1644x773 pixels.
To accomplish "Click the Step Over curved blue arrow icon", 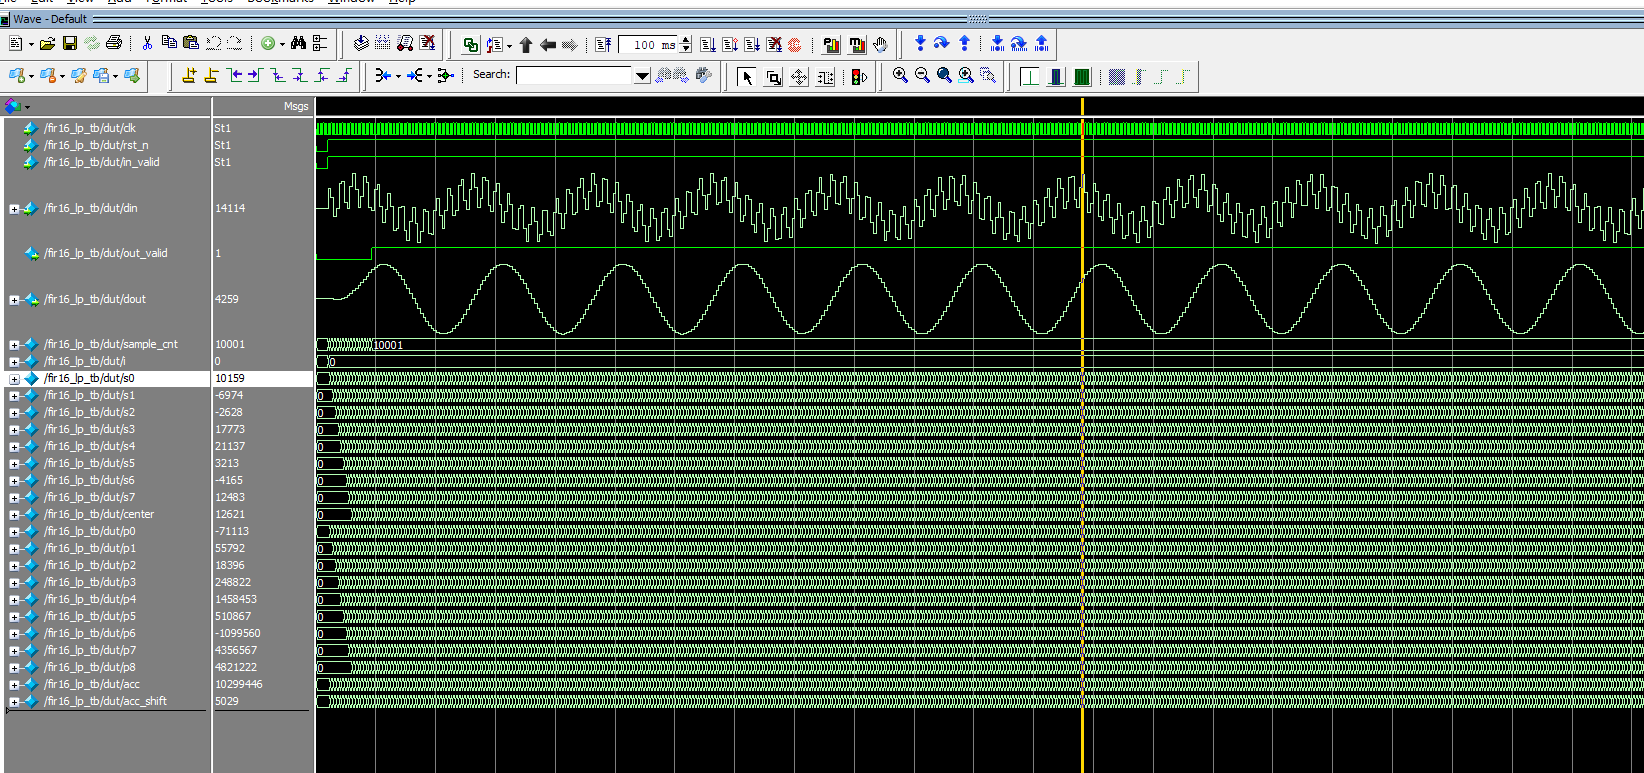I will click(x=941, y=43).
